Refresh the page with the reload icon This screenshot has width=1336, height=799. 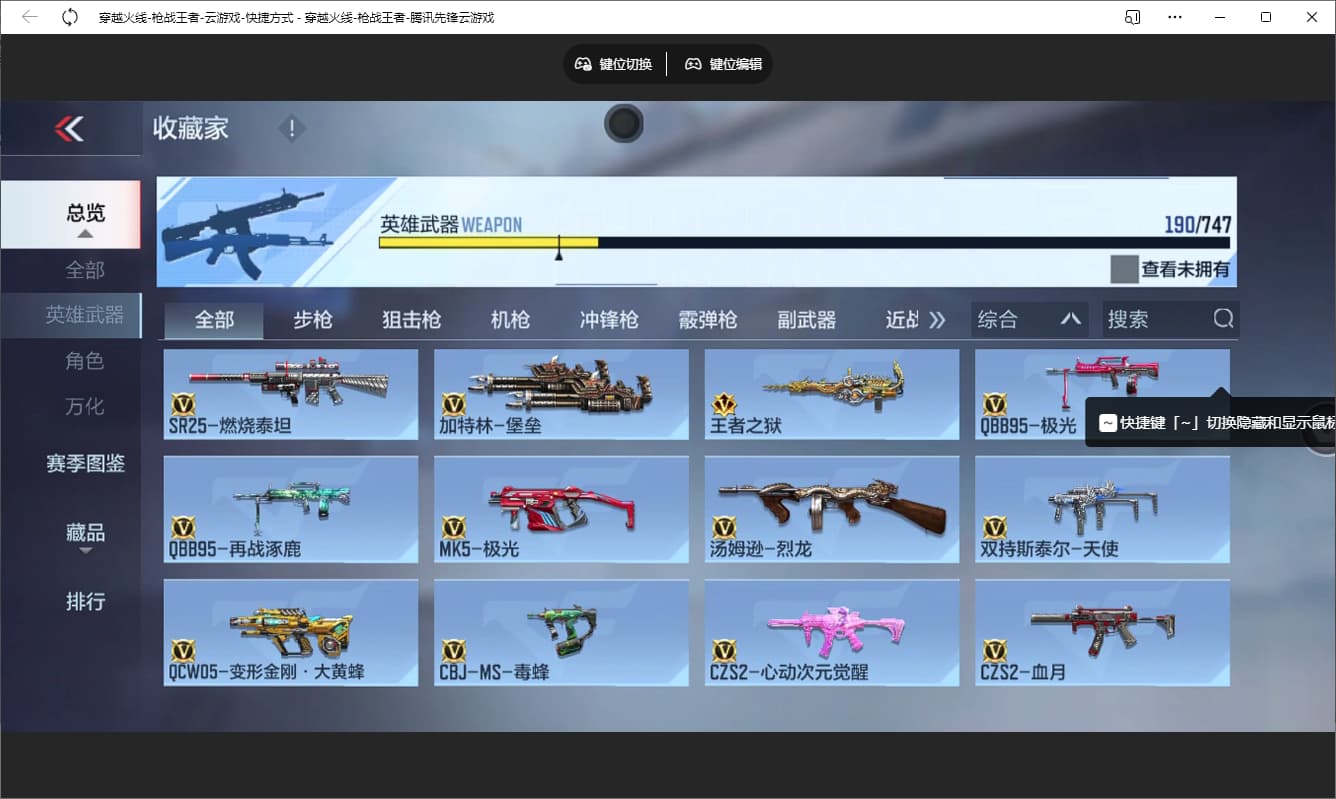click(x=70, y=17)
